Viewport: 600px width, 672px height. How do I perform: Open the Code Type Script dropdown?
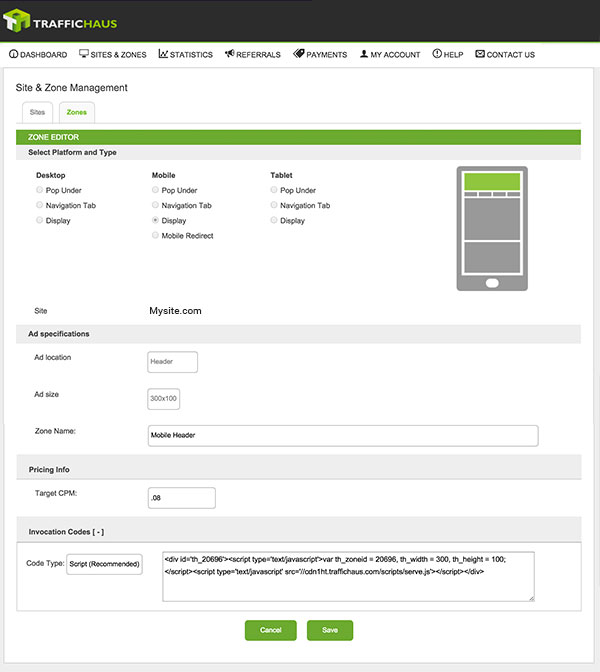104,564
